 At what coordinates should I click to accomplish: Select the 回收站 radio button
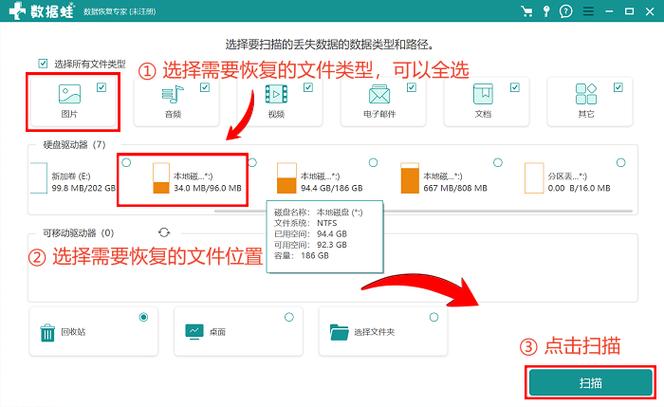click(x=144, y=317)
